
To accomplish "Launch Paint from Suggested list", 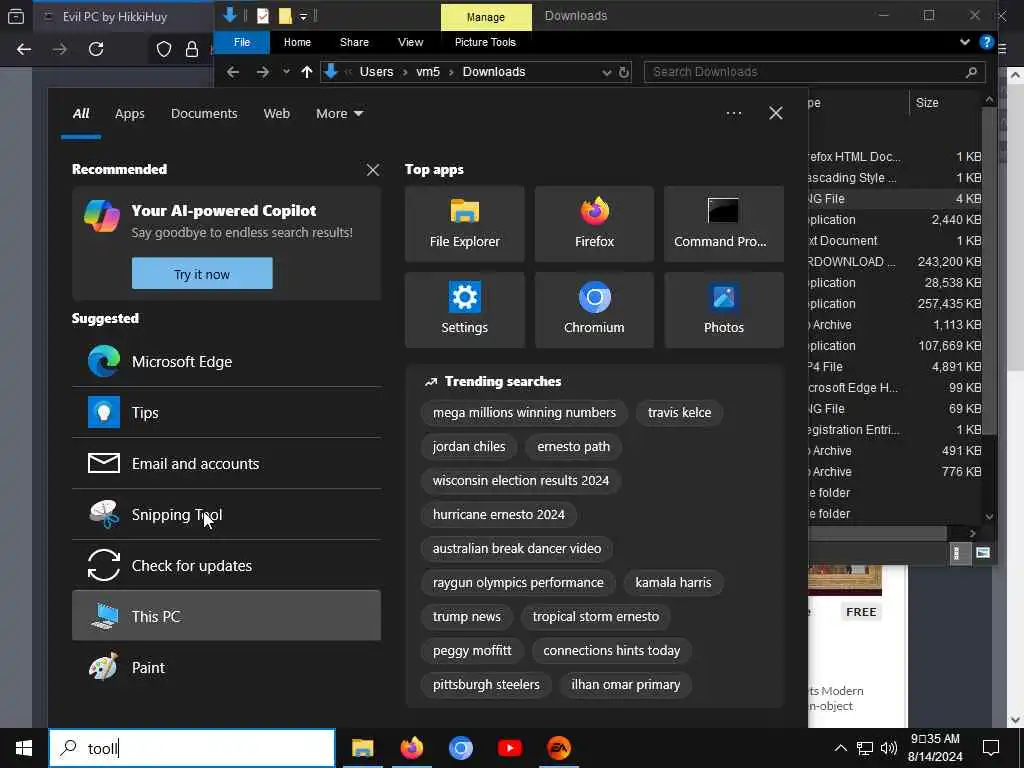I will point(226,667).
